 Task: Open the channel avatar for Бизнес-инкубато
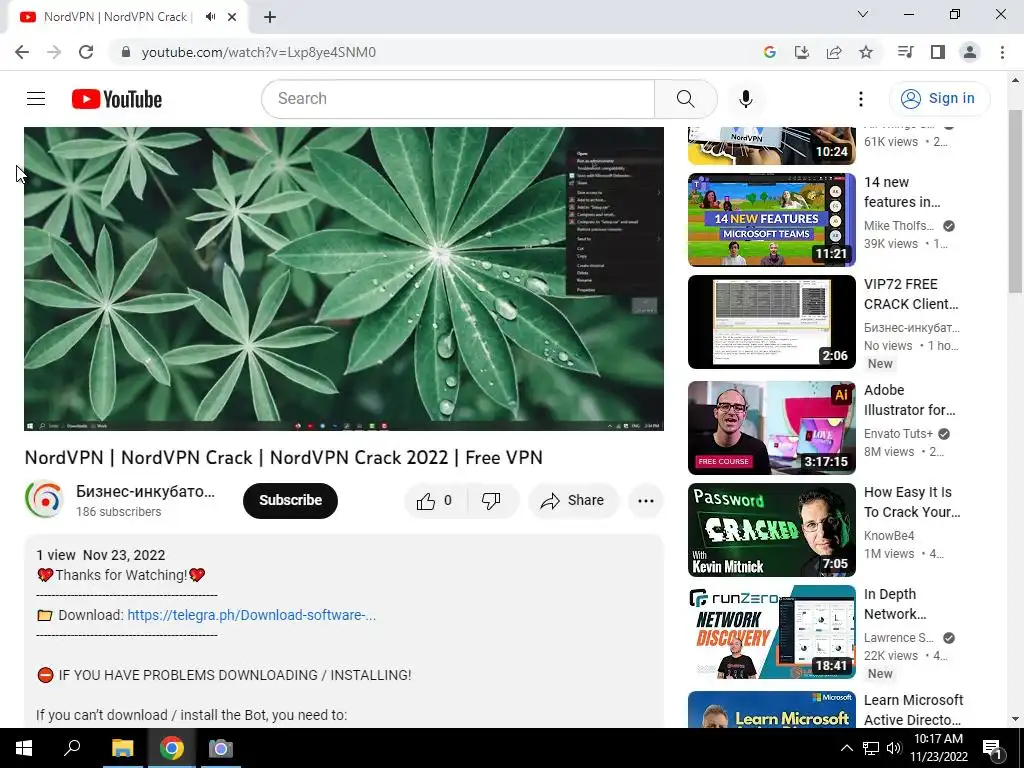[44, 500]
